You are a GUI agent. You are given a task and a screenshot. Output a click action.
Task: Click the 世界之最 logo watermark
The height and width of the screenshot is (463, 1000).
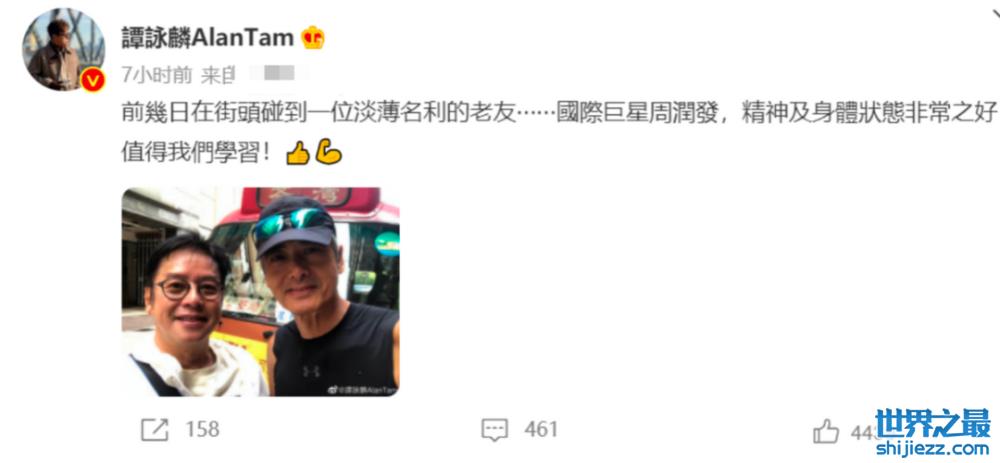point(933,423)
